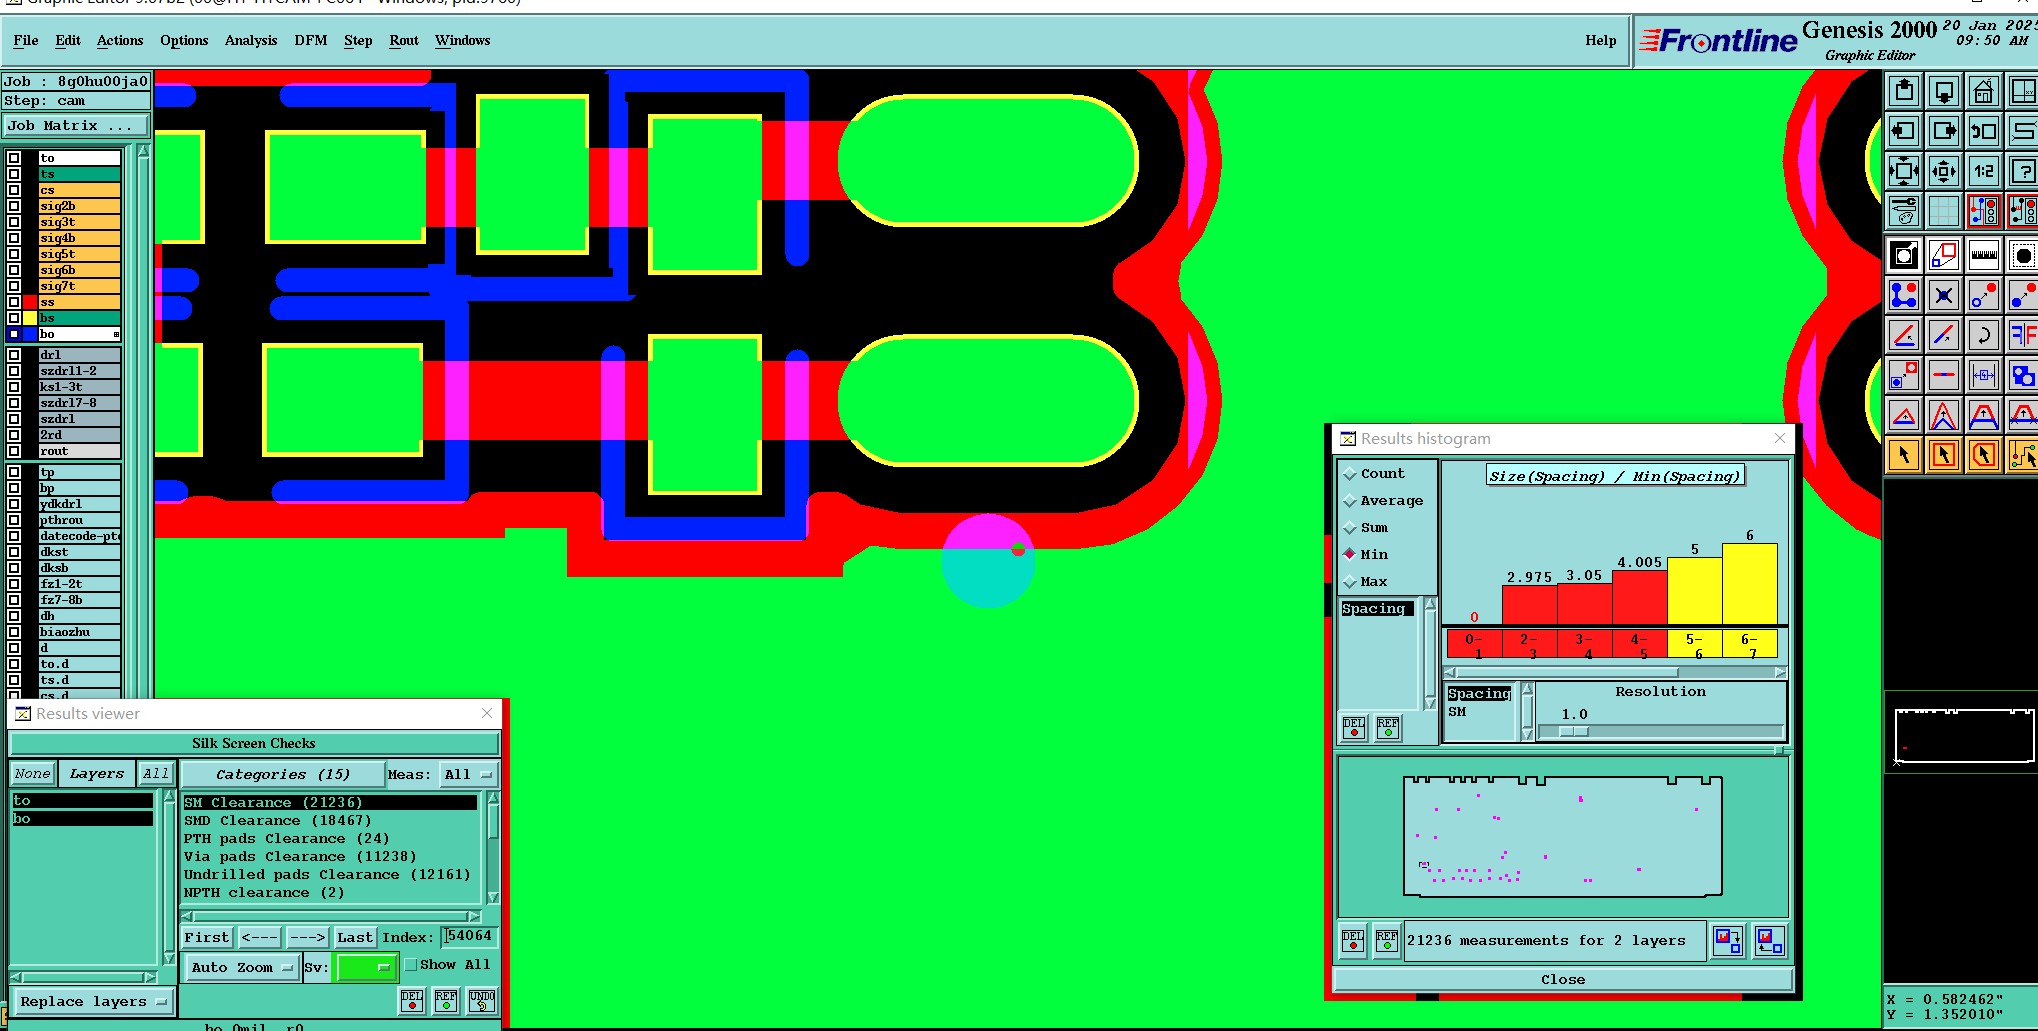
Task: Click the grid display icon
Action: point(1944,211)
